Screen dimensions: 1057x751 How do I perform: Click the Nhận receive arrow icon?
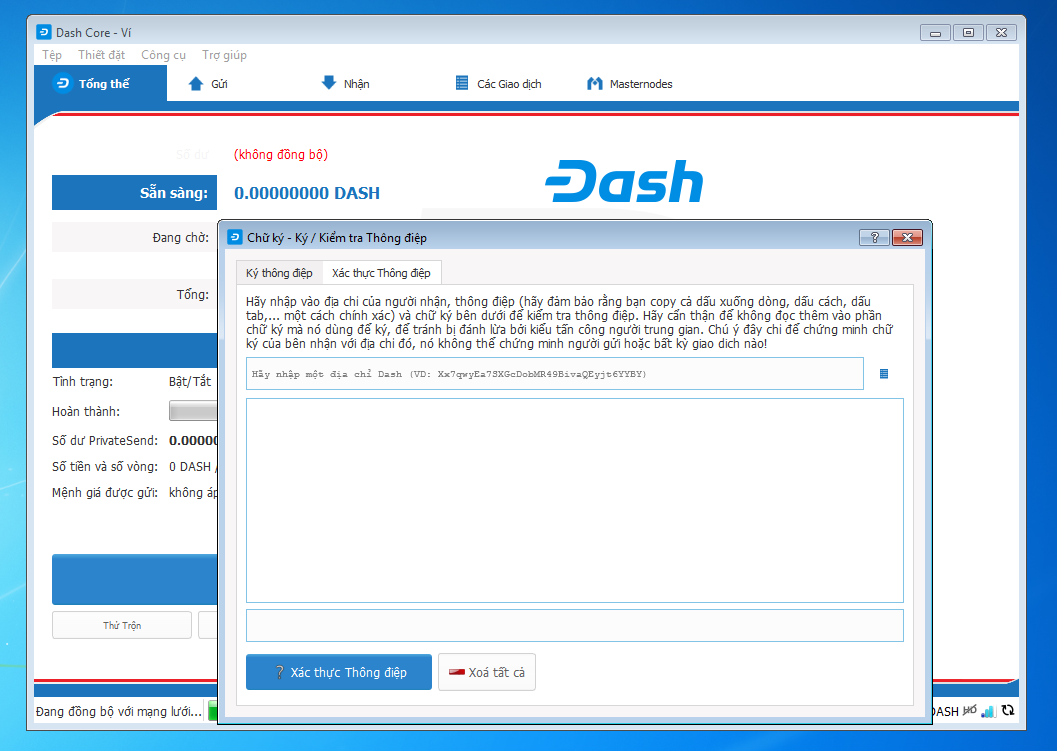coord(328,83)
